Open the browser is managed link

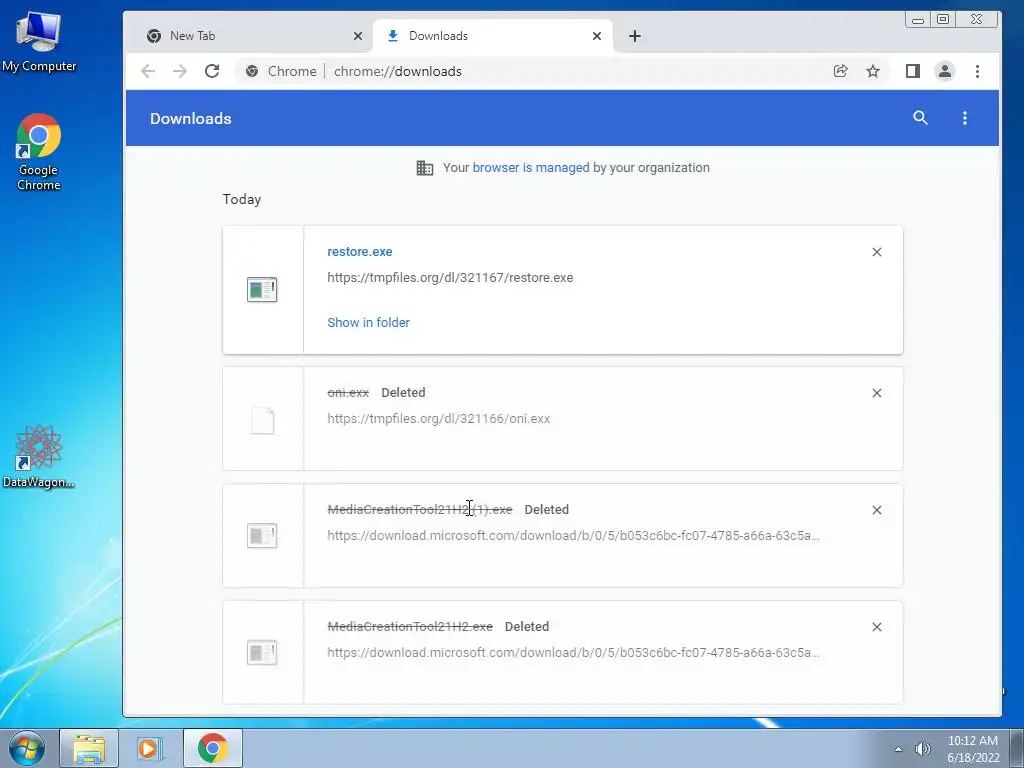pos(531,168)
